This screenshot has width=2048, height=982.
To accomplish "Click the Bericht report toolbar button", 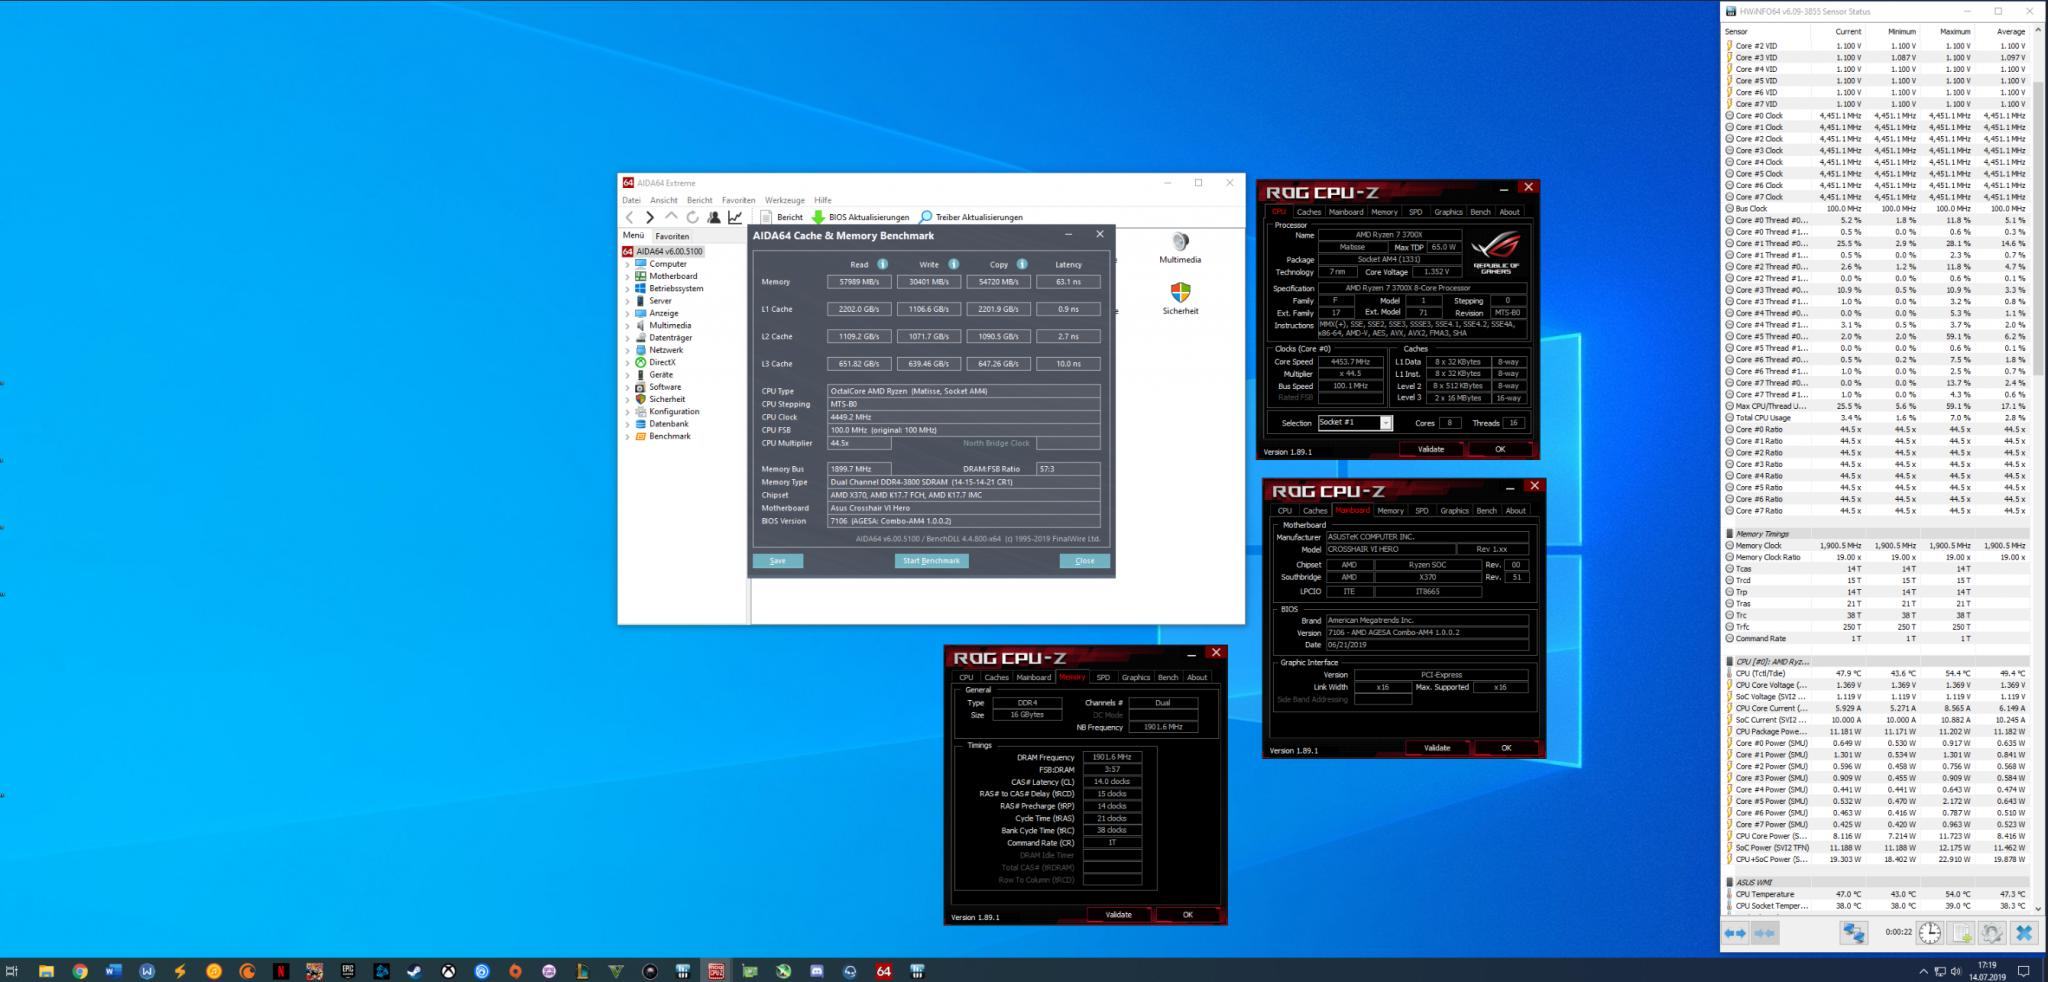I will [x=781, y=217].
